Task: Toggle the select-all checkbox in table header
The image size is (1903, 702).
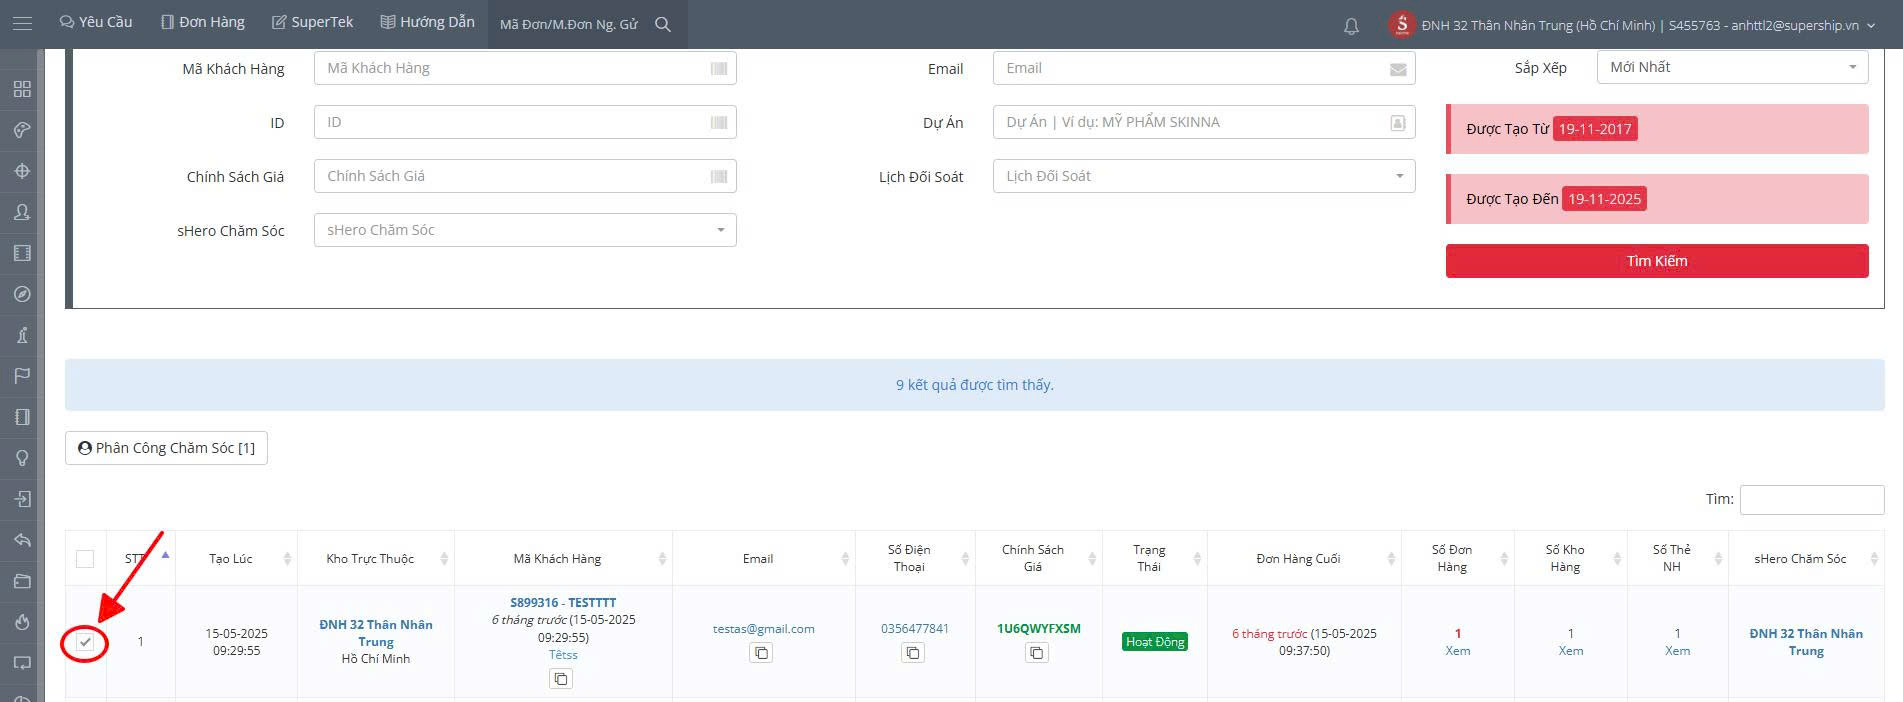Action: coord(85,559)
